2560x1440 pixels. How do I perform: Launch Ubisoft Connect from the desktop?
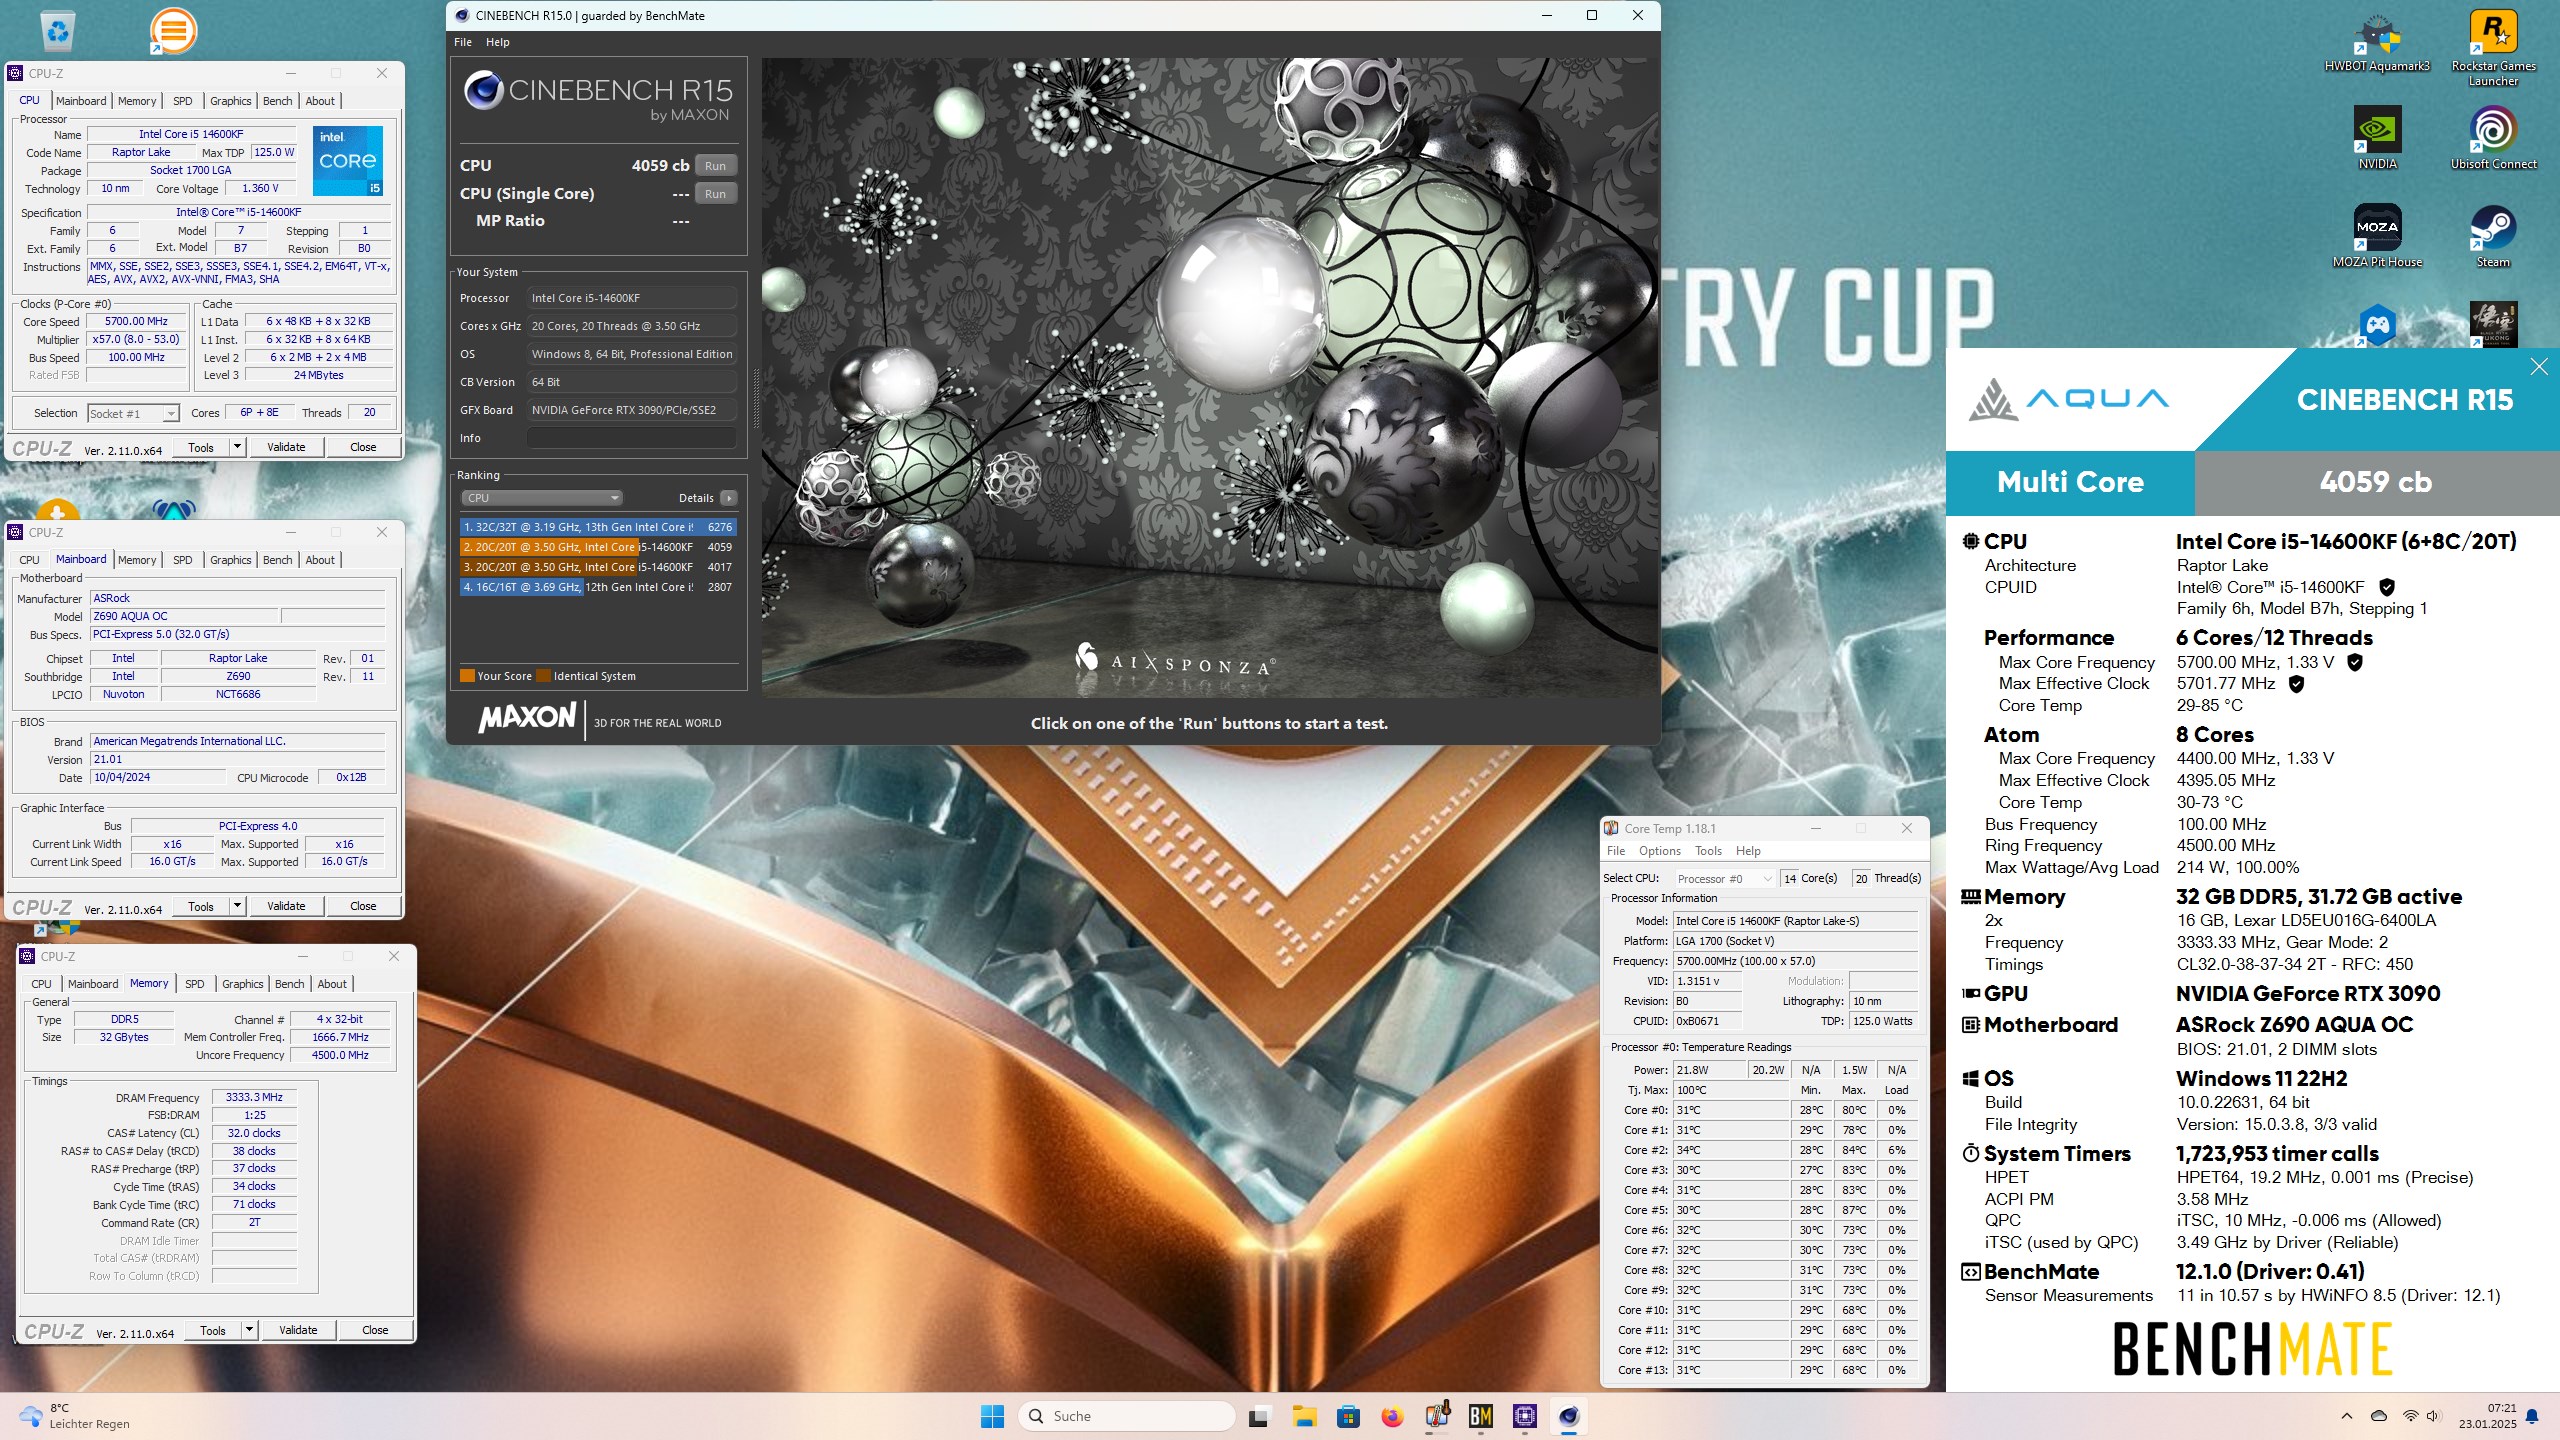[x=2493, y=138]
